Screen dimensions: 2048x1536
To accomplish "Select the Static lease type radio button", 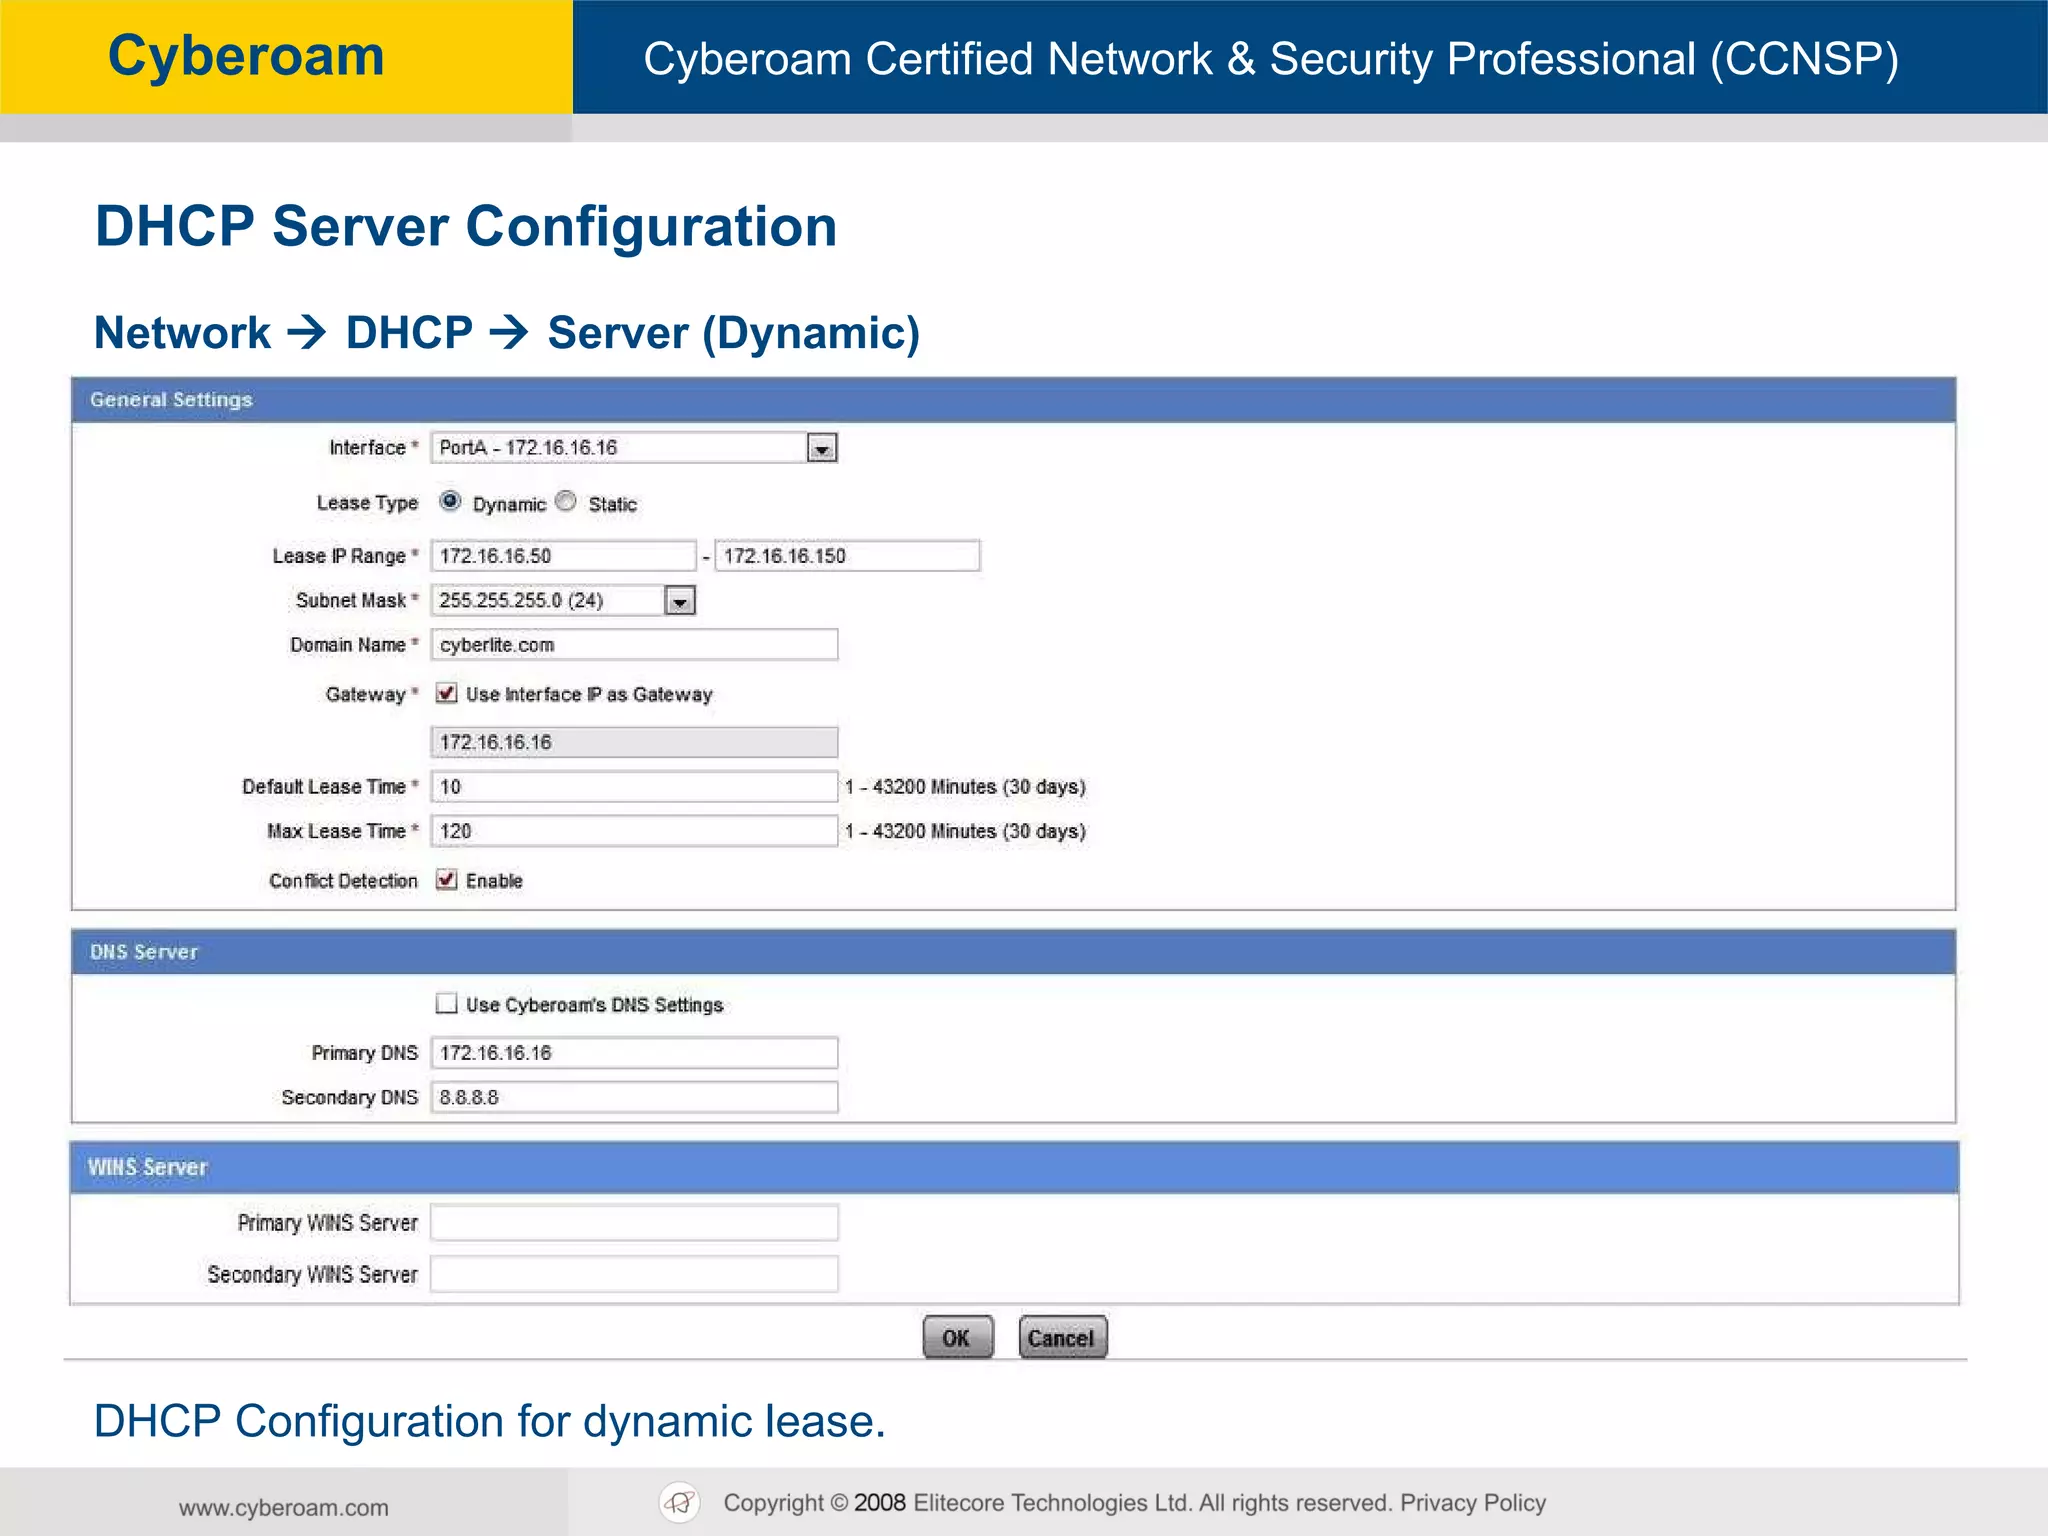I will coord(566,501).
